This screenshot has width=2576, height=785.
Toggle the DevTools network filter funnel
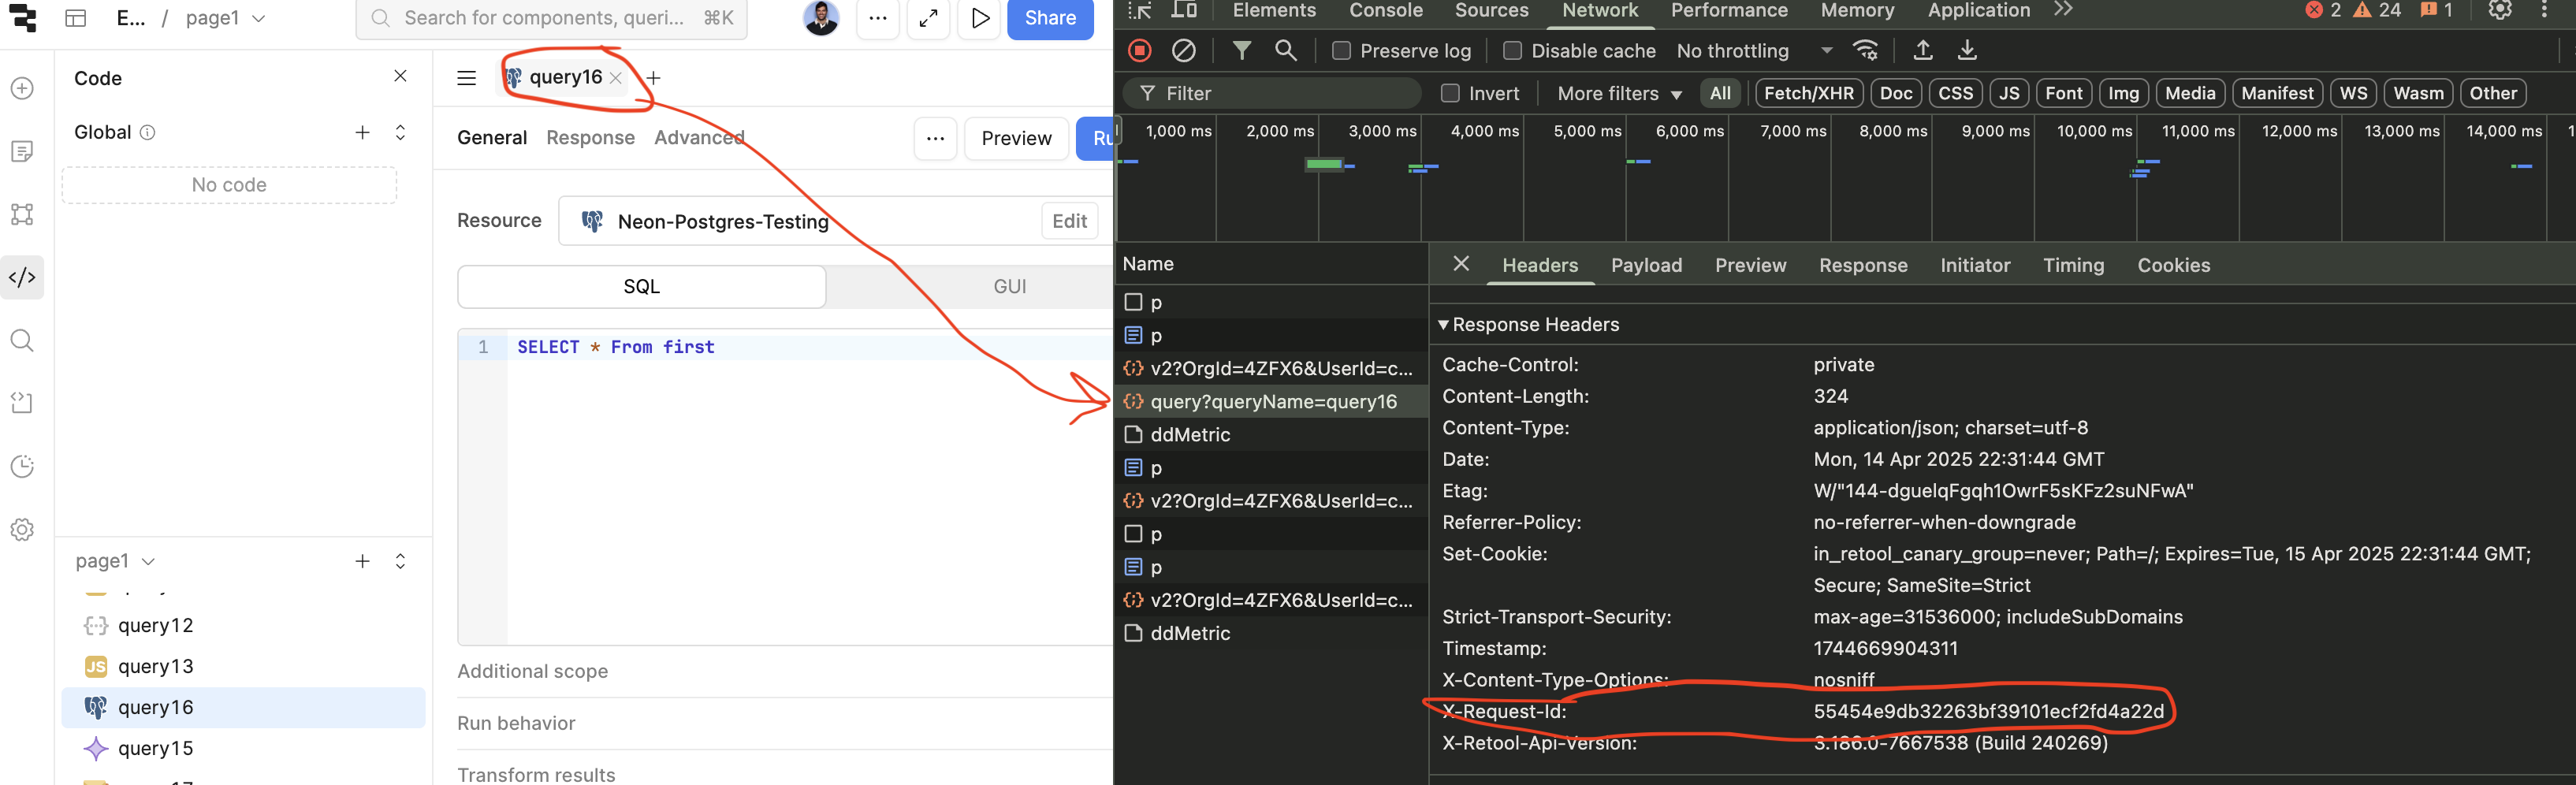click(1241, 50)
